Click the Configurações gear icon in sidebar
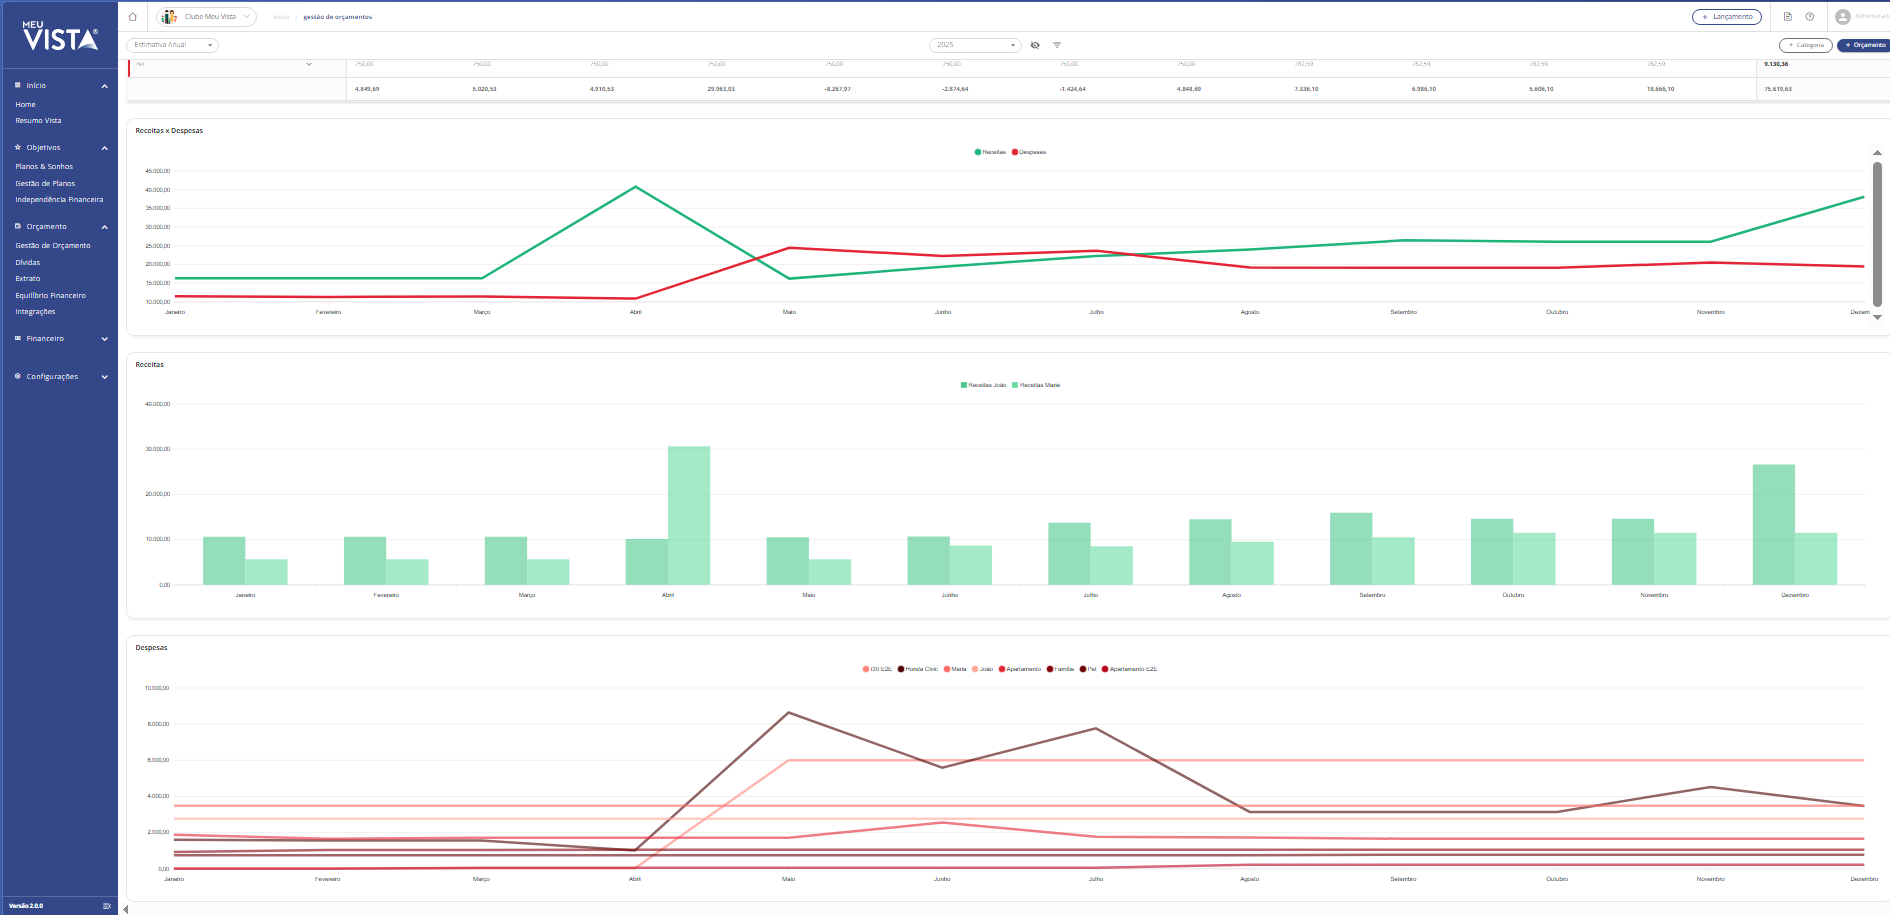Viewport: 1890px width, 915px height. (18, 377)
